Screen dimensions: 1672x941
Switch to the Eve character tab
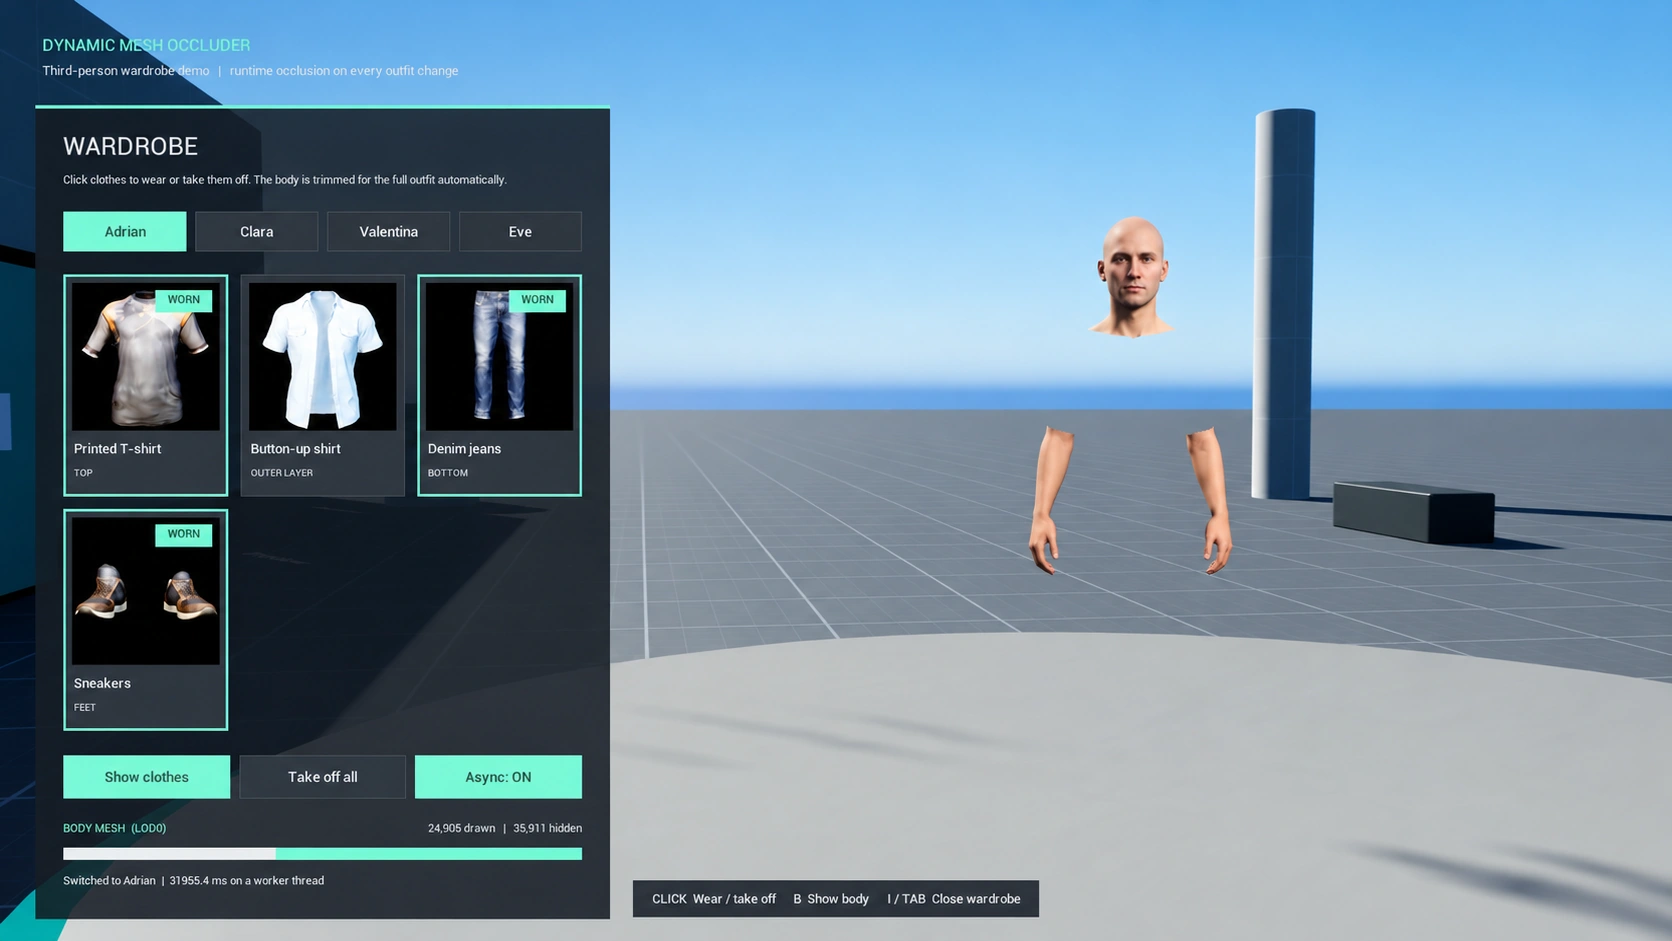[520, 231]
